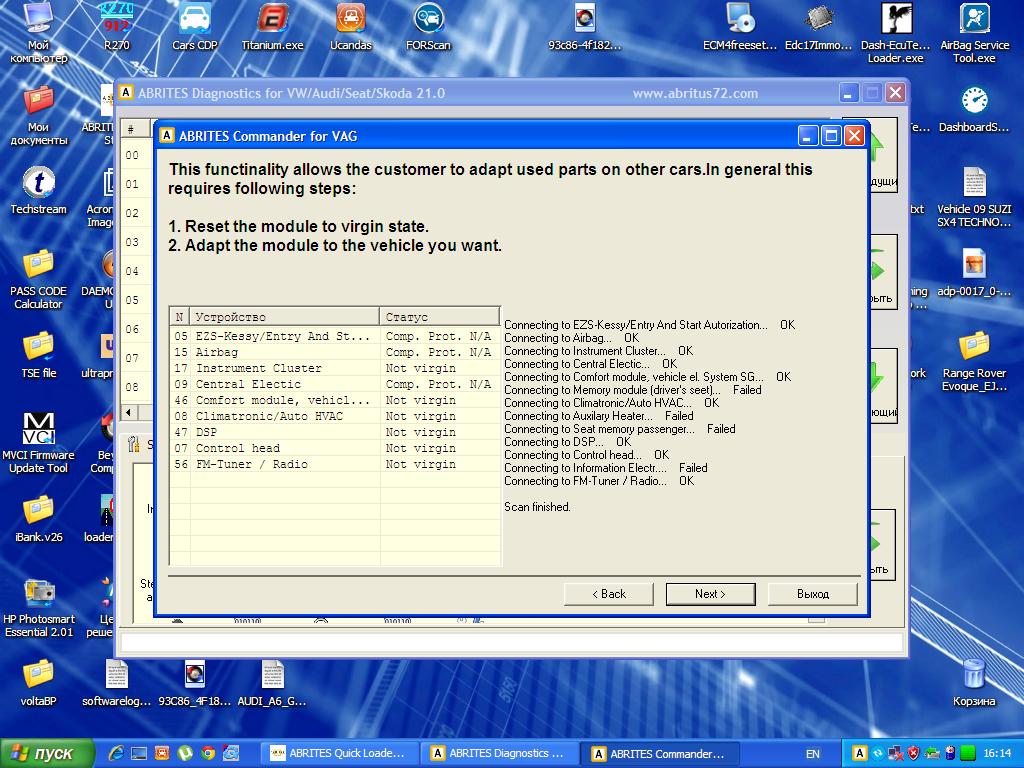The width and height of the screenshot is (1024, 768).
Task: Switch to ABRITES Quick Loader taskbar item
Action: [339, 754]
